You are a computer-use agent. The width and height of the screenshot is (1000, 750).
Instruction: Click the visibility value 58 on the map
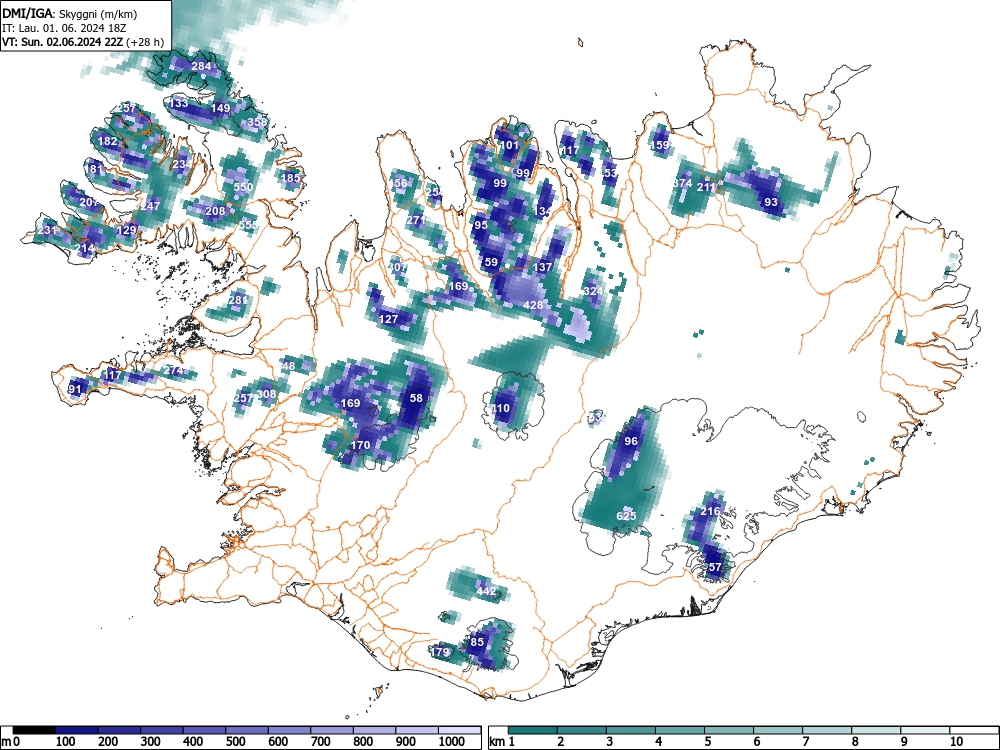(x=416, y=398)
